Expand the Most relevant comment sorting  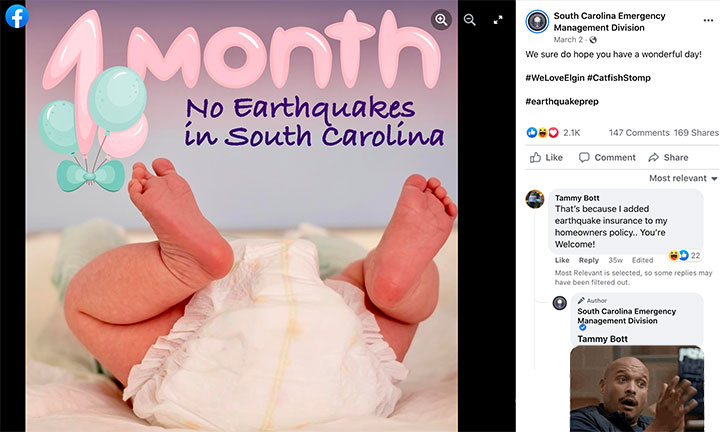(683, 178)
